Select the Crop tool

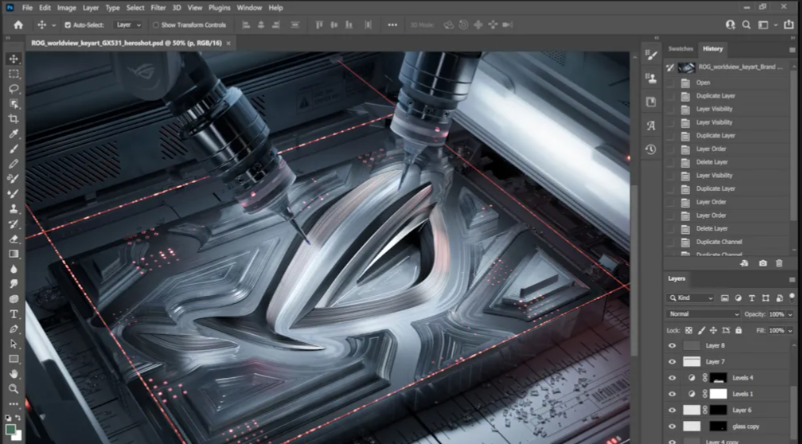(x=13, y=119)
